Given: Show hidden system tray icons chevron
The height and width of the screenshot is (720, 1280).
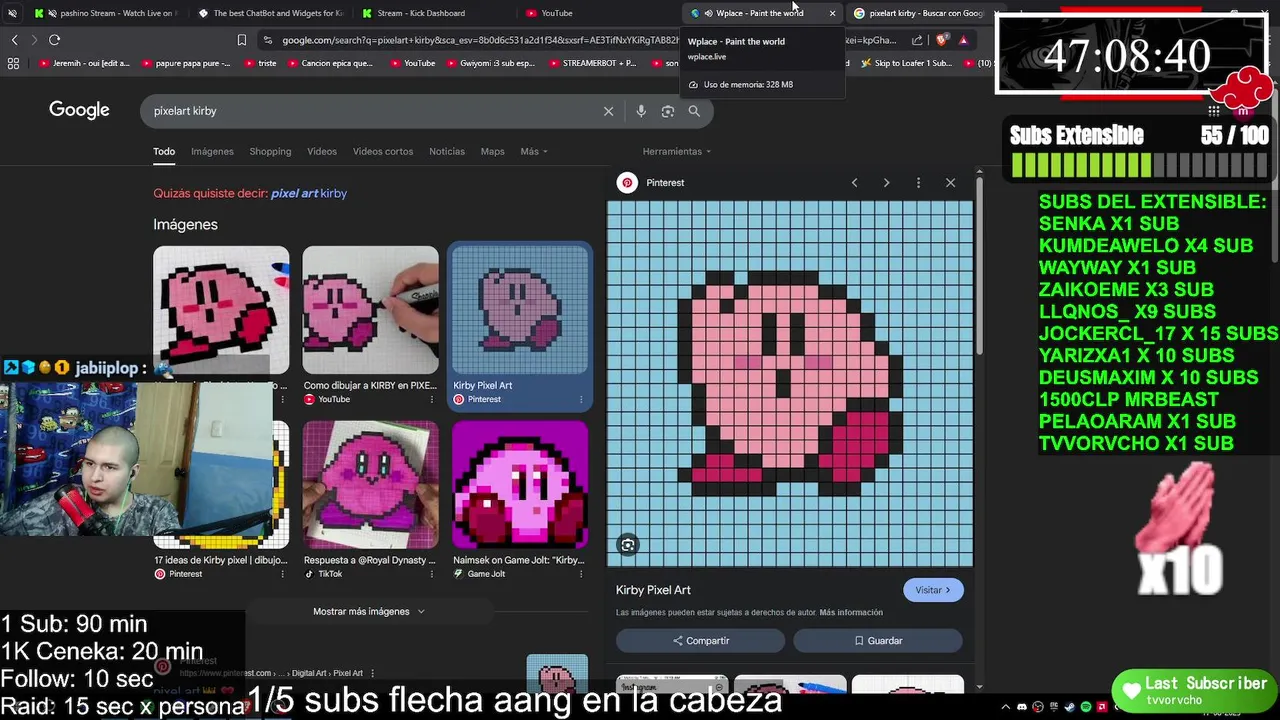Looking at the screenshot, I should [x=1006, y=708].
